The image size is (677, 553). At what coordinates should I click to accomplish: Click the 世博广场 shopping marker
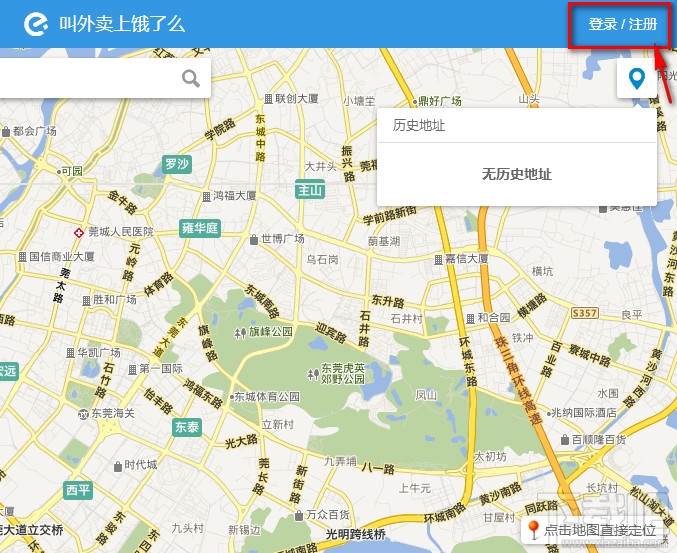click(x=254, y=239)
